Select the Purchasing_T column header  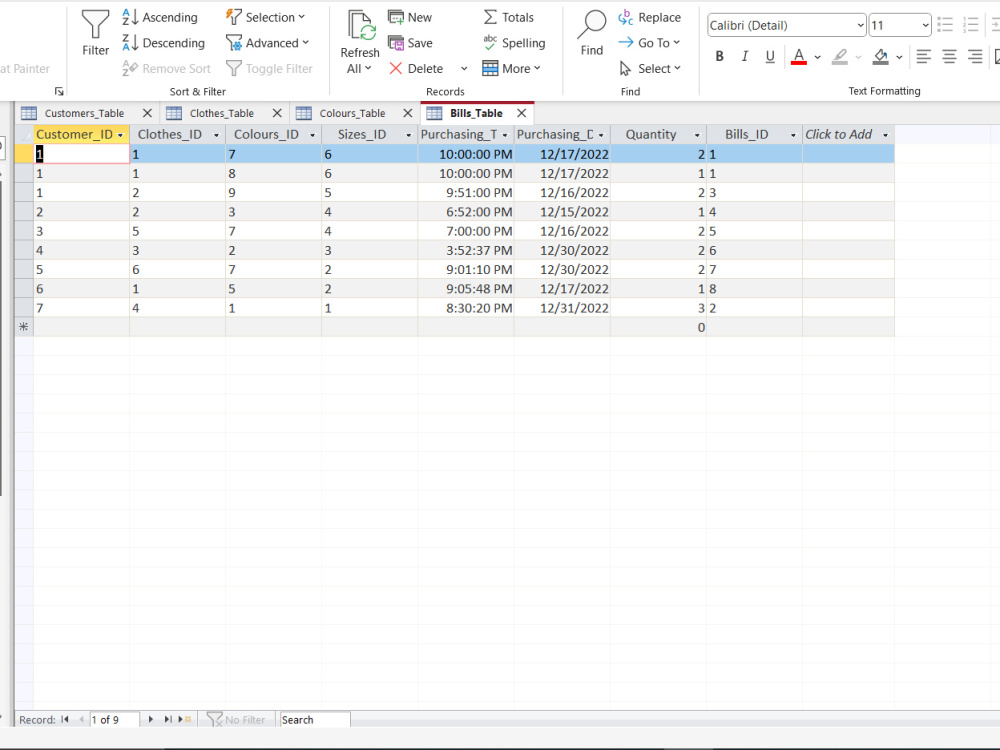(466, 135)
